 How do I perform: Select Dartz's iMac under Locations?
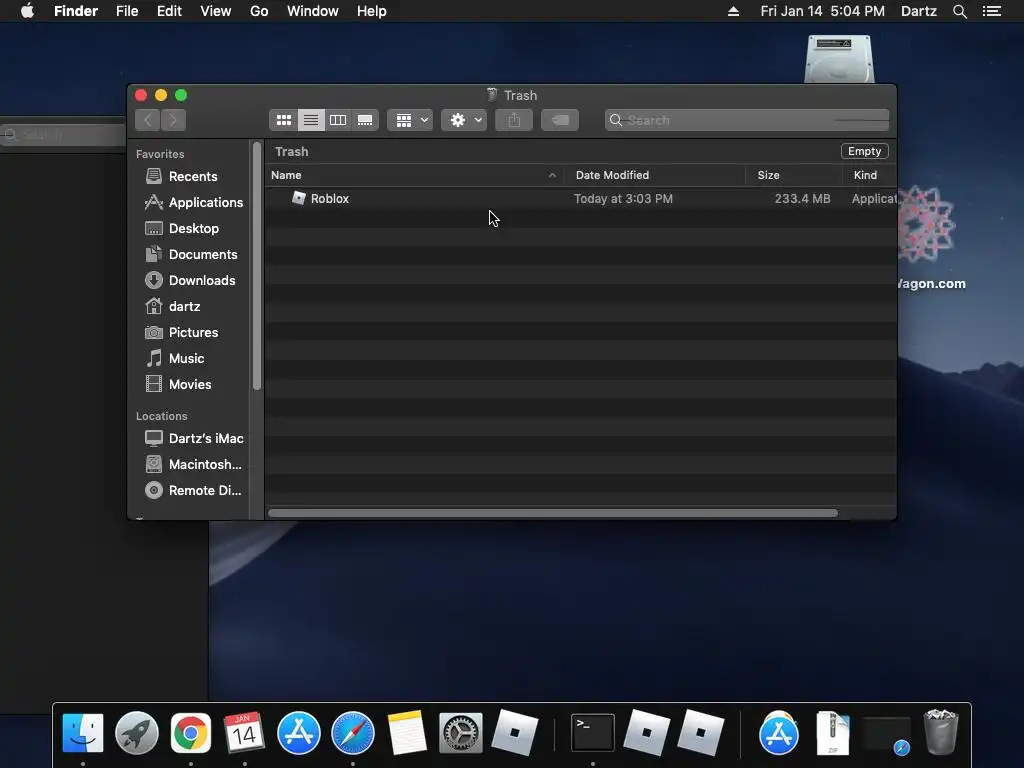[x=206, y=438]
